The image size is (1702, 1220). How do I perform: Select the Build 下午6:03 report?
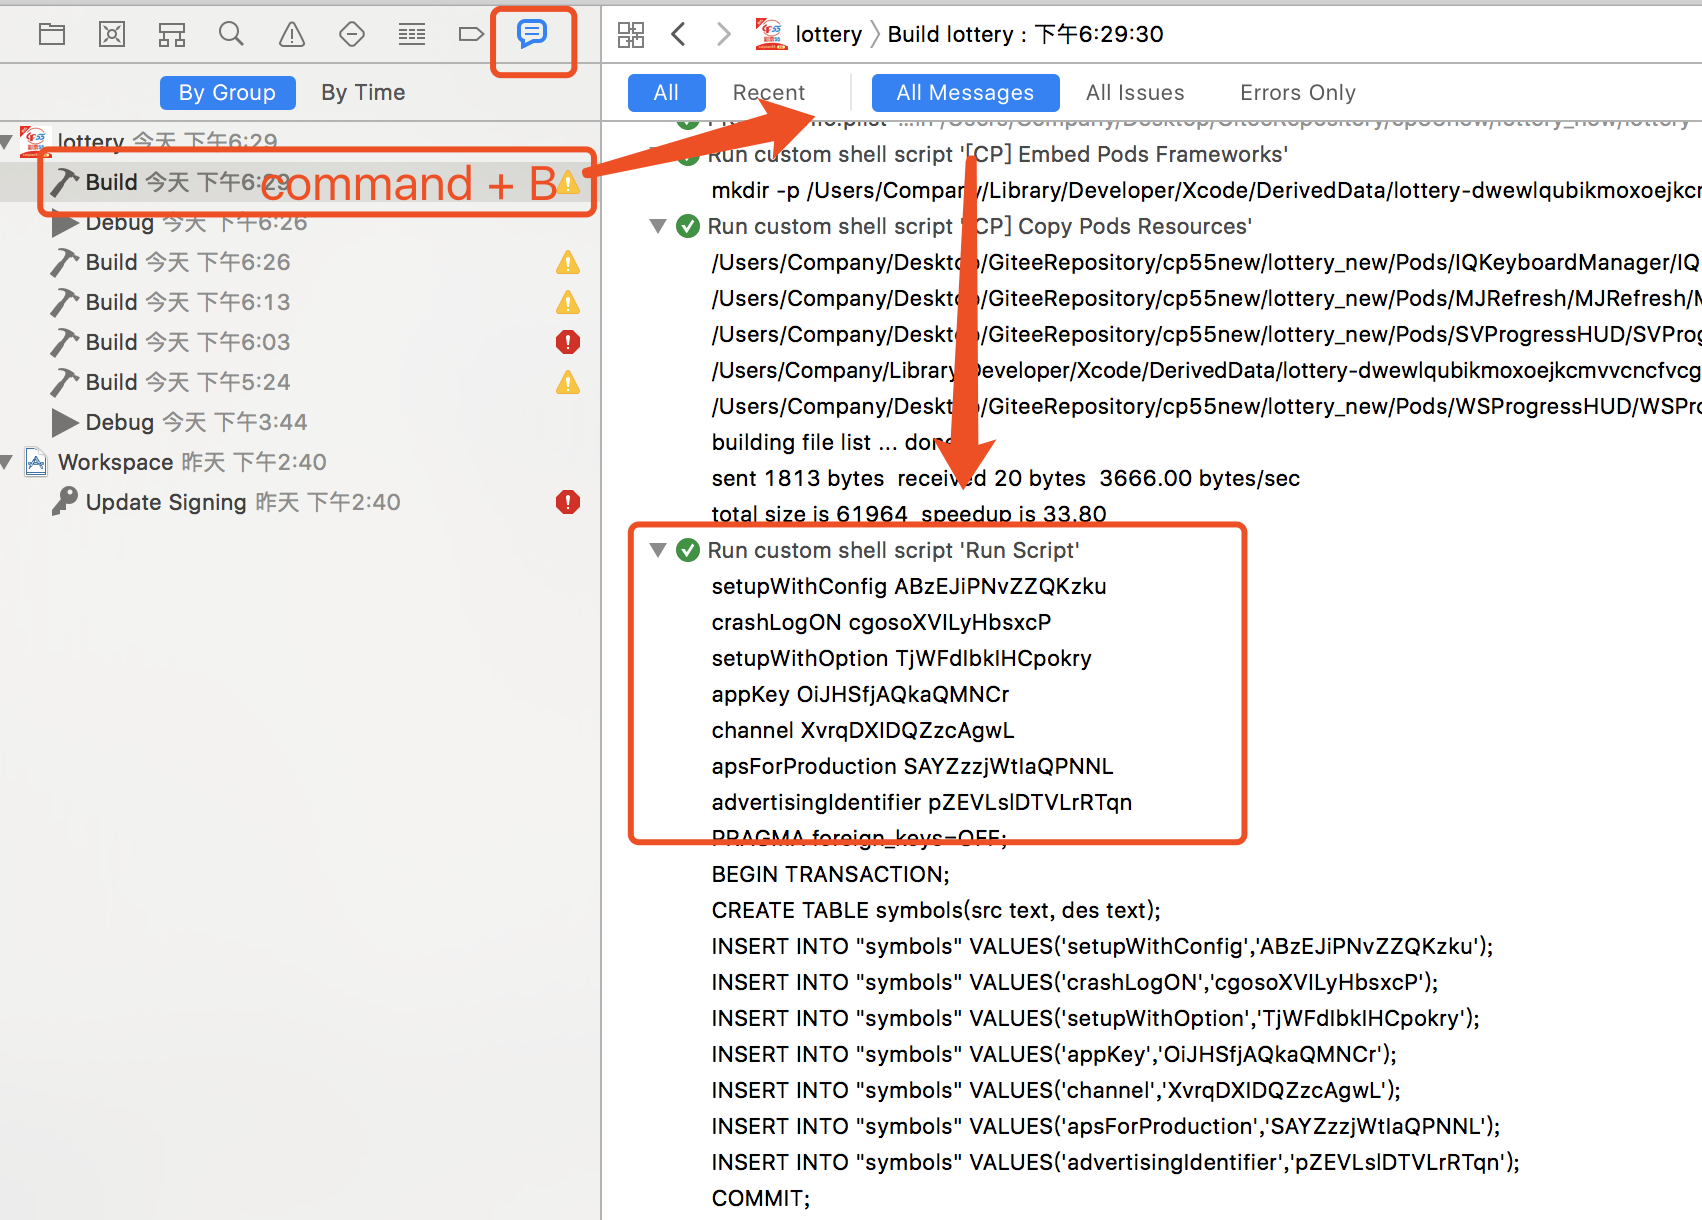300,342
